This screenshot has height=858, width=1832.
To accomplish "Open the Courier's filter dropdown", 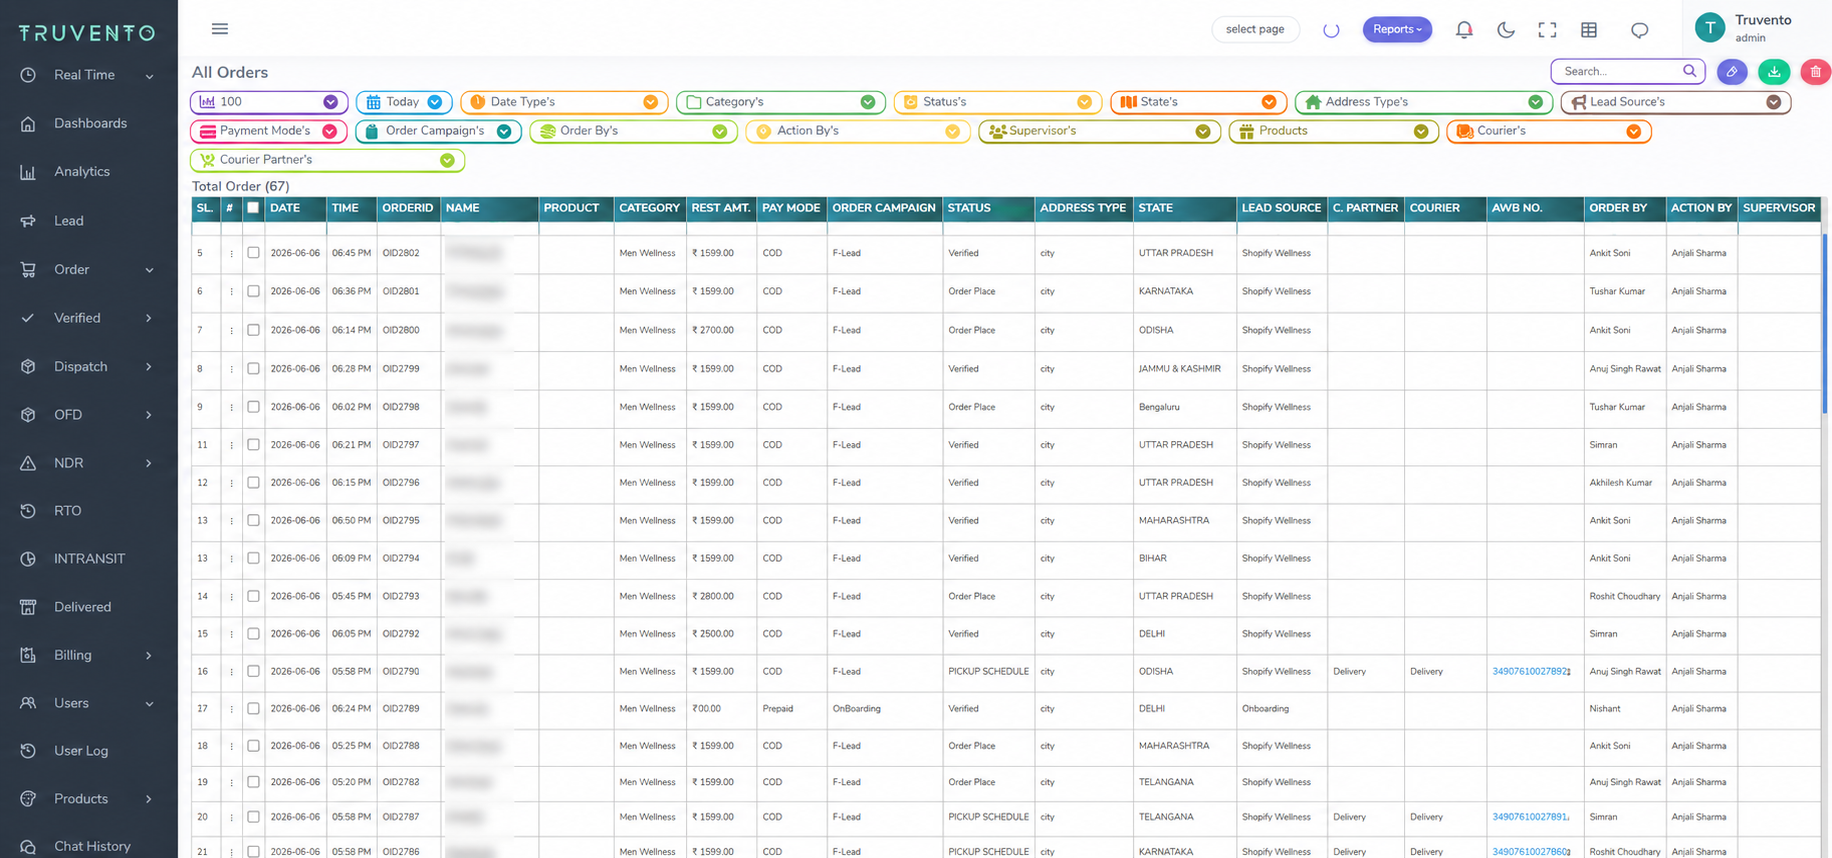I will click(1548, 131).
